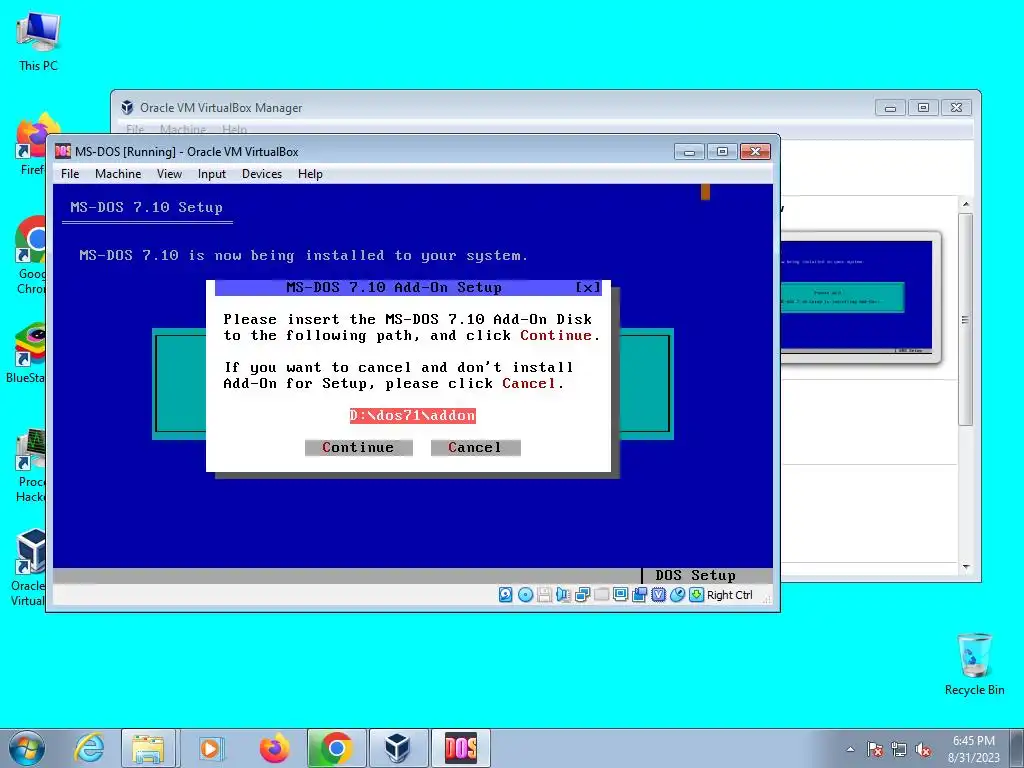Launch Firefox from the taskbar
1024x768 pixels.
point(274,748)
